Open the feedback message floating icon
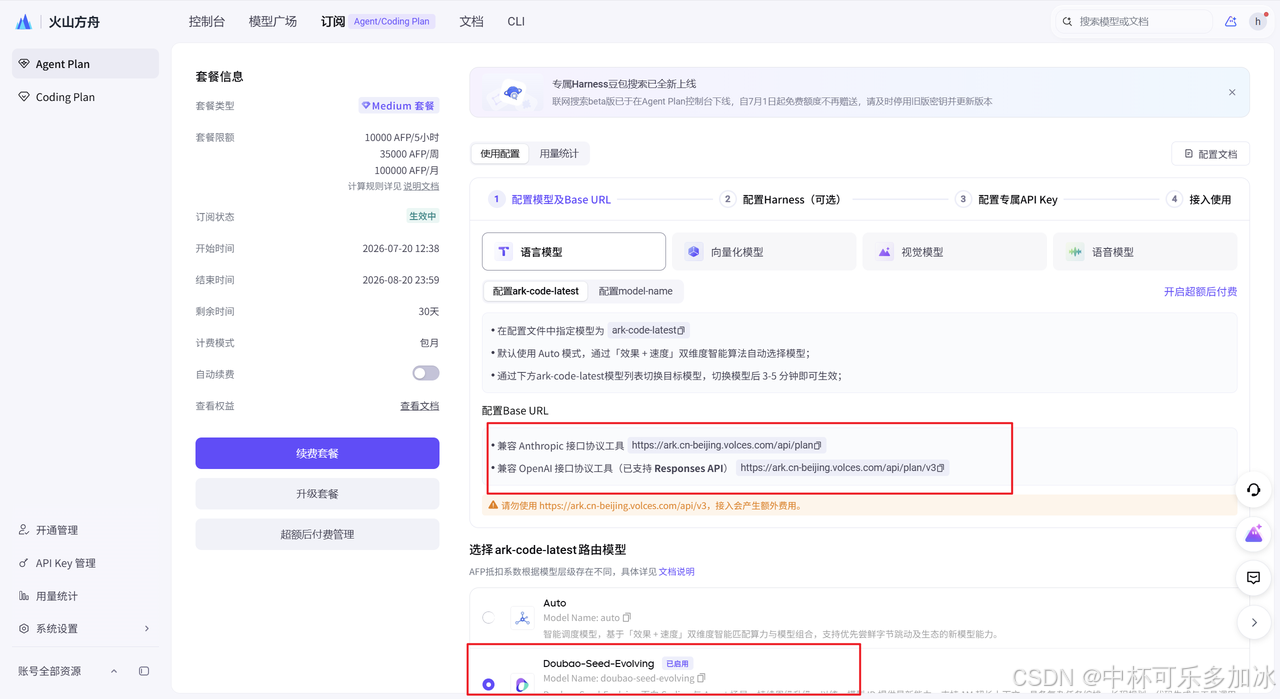The image size is (1280, 699). click(1254, 578)
